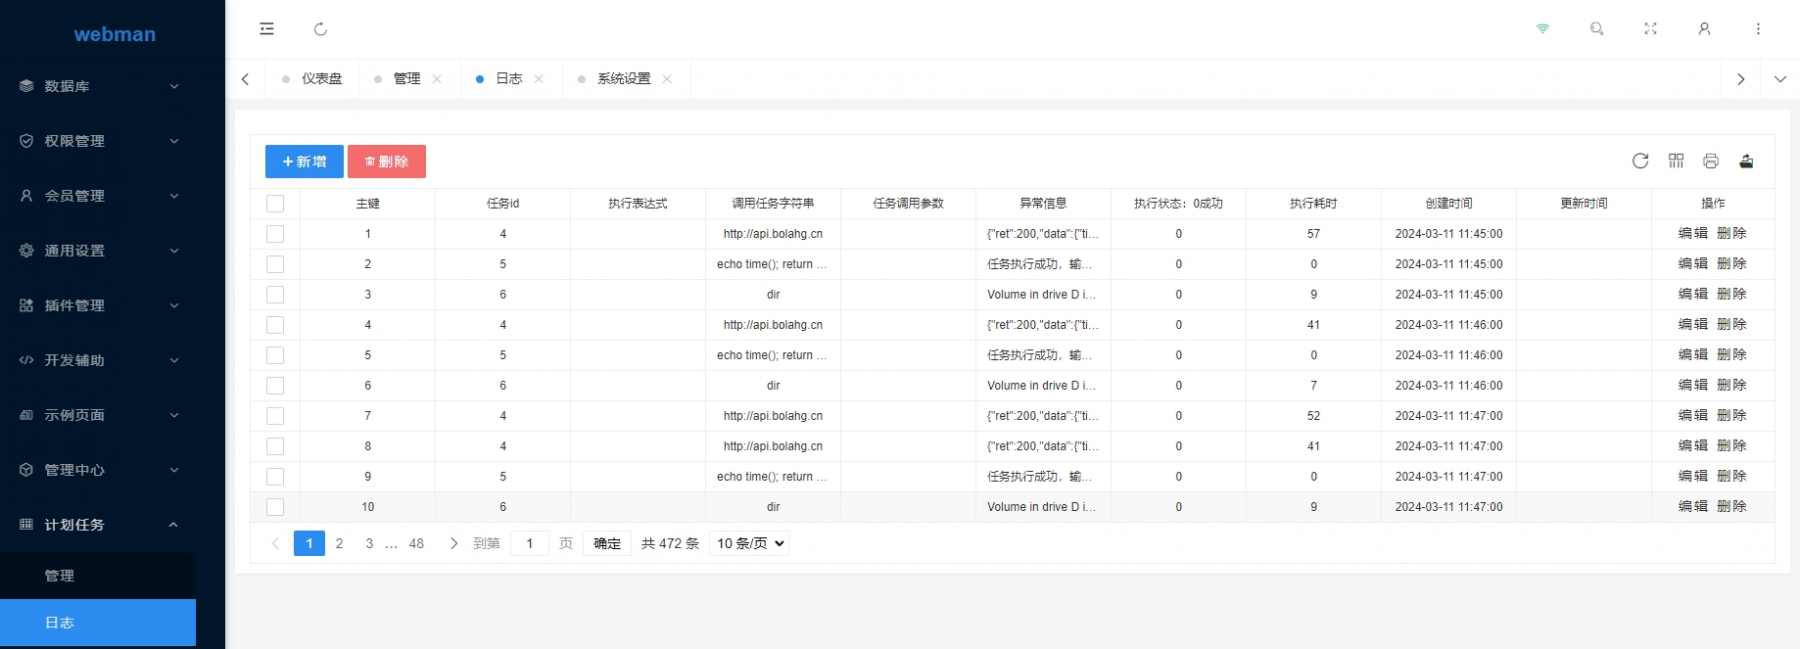Click the green wifi status icon
The width and height of the screenshot is (1800, 649).
coord(1542,29)
